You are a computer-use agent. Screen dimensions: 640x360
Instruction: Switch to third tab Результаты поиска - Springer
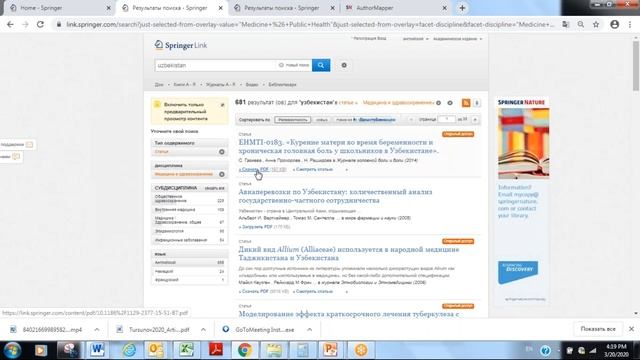point(284,8)
